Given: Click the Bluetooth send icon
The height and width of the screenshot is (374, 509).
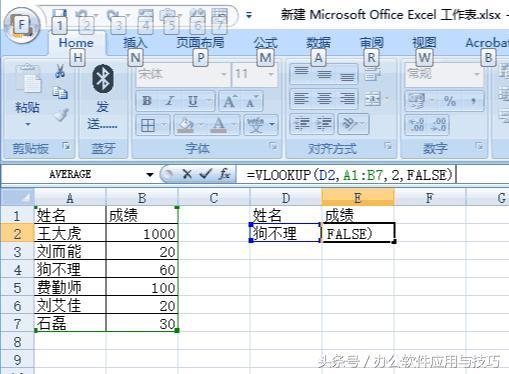Looking at the screenshot, I should tap(103, 79).
